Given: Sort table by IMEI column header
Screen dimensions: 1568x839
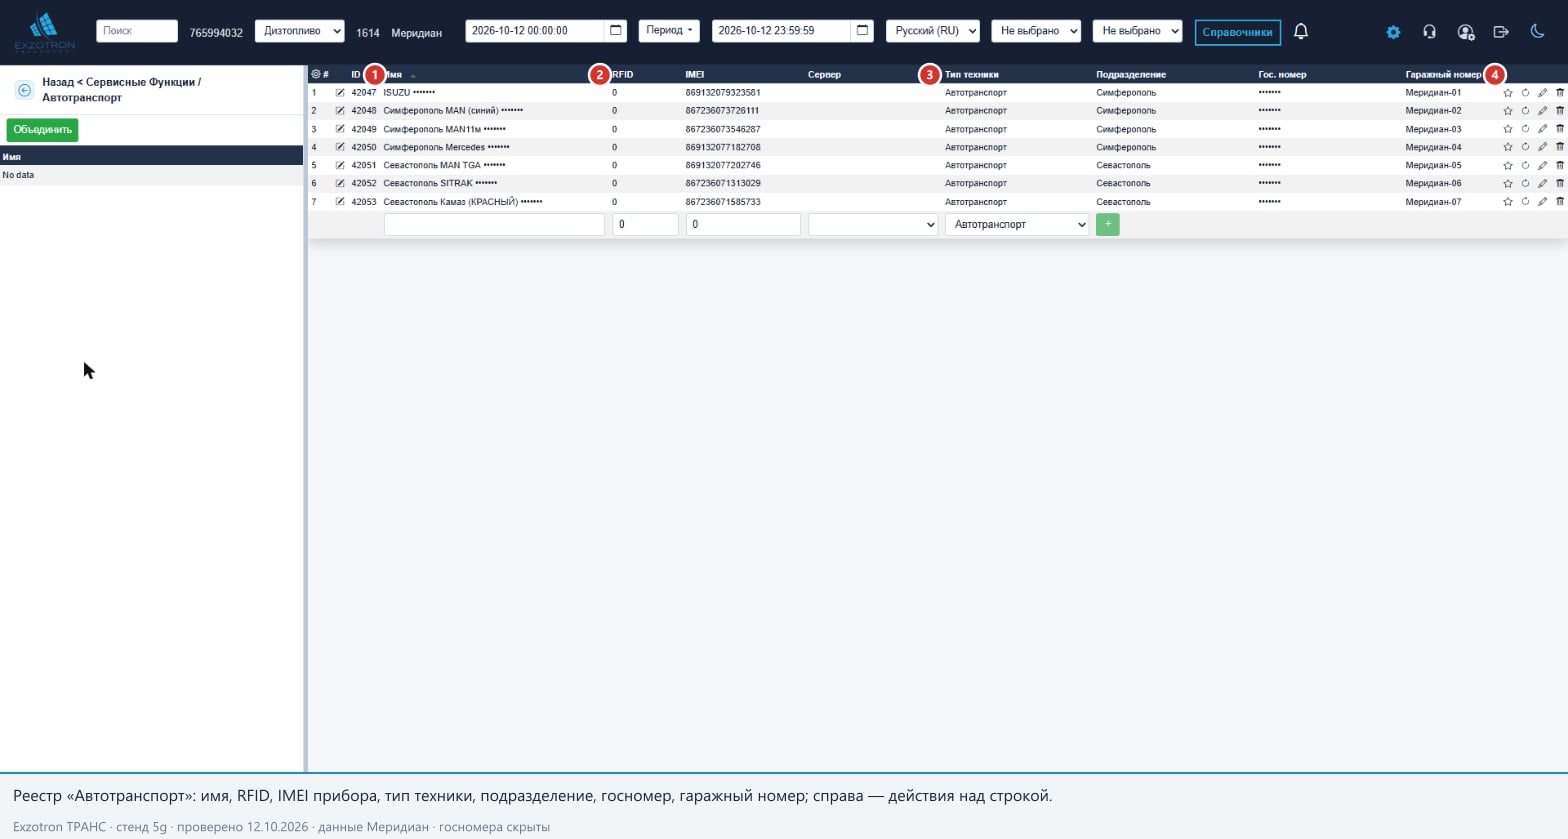Looking at the screenshot, I should [x=695, y=74].
